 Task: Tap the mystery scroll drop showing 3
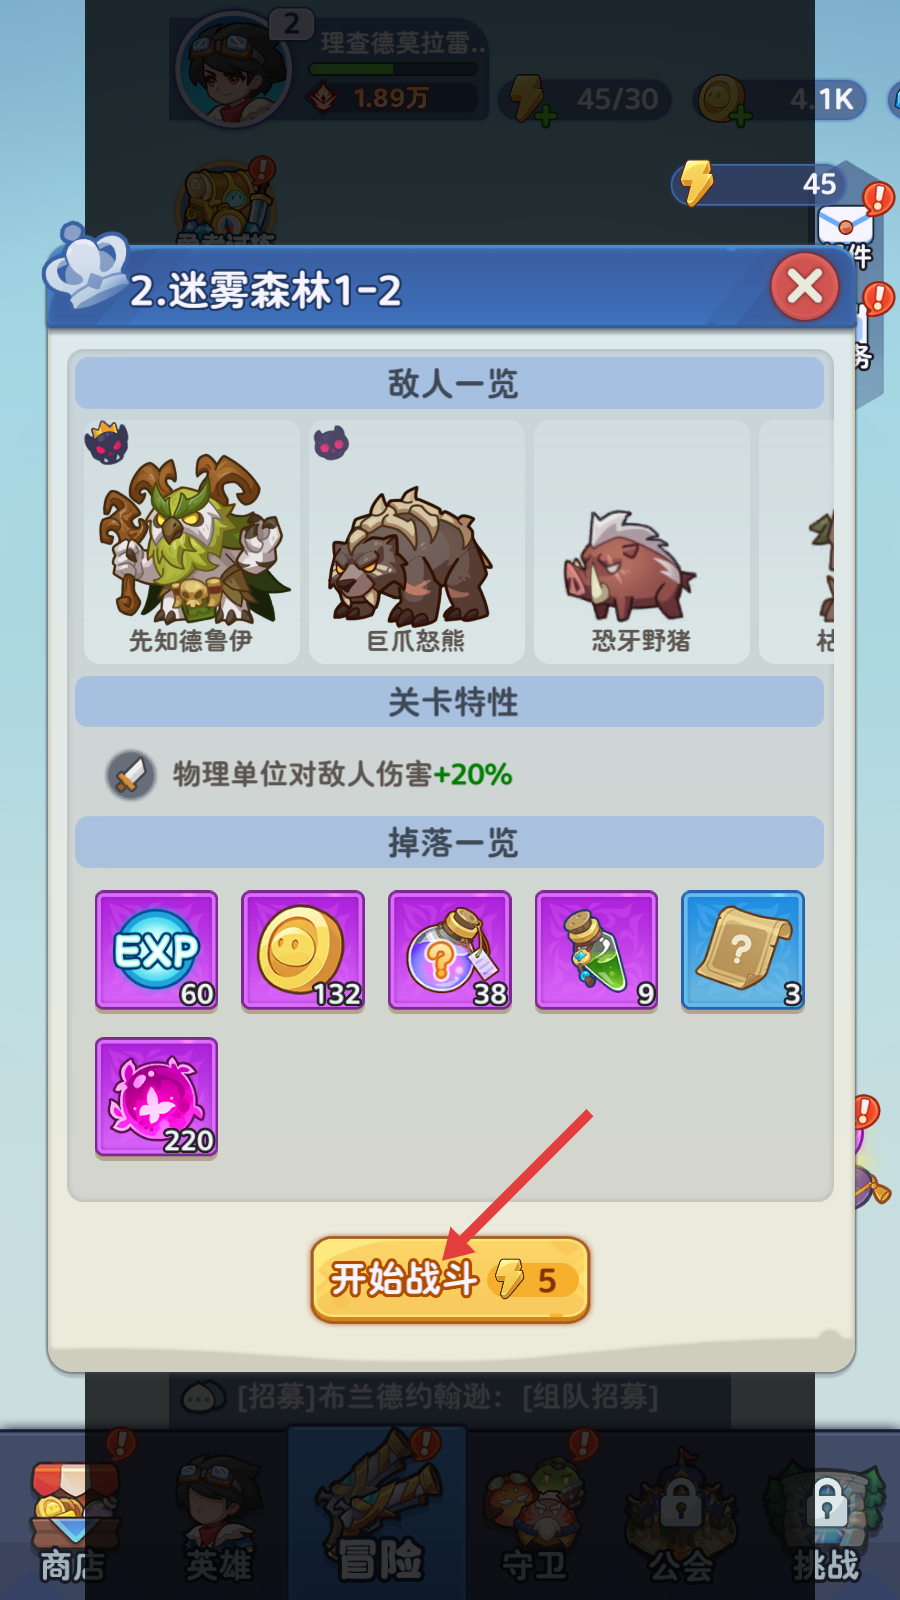pyautogui.click(x=743, y=951)
